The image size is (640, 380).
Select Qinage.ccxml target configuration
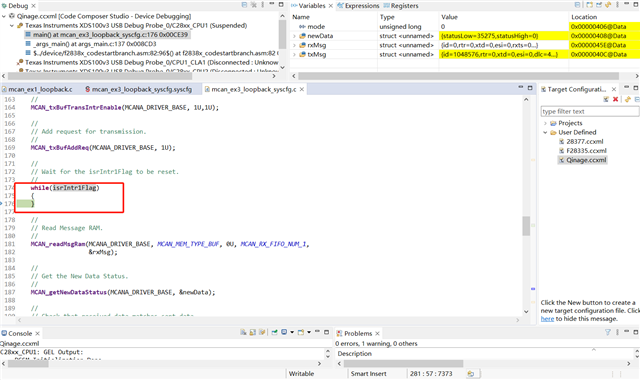pyautogui.click(x=582, y=160)
